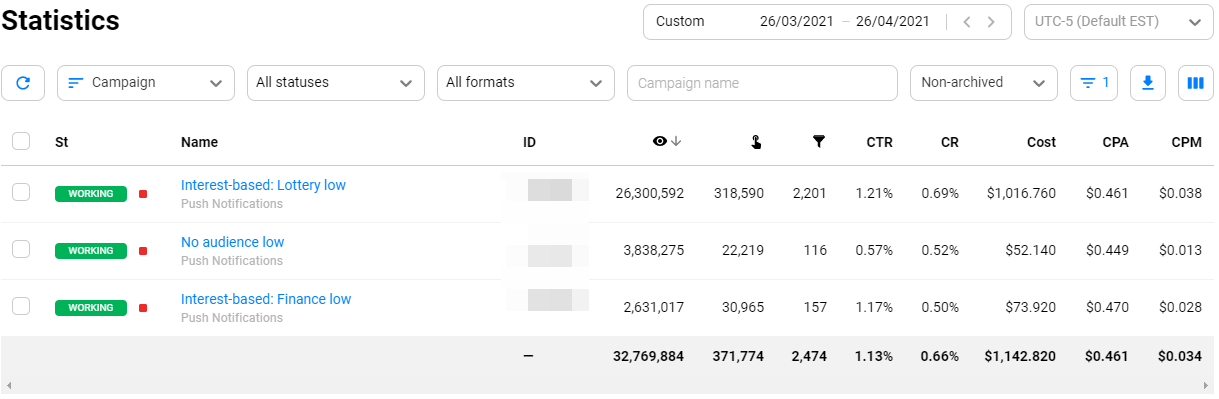Go to previous date range arrow

click(x=967, y=22)
